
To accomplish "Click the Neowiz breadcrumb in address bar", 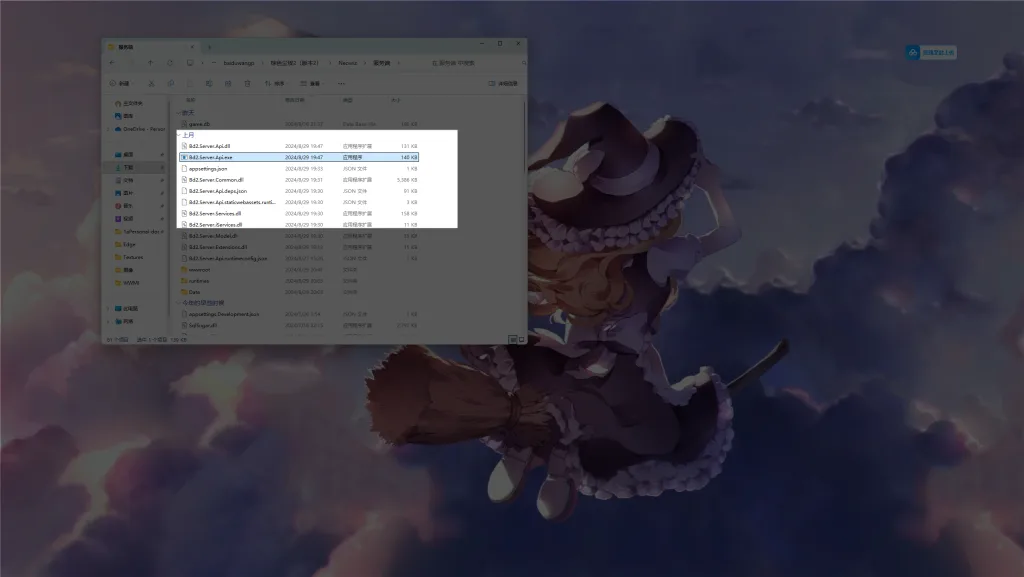I will click(347, 62).
